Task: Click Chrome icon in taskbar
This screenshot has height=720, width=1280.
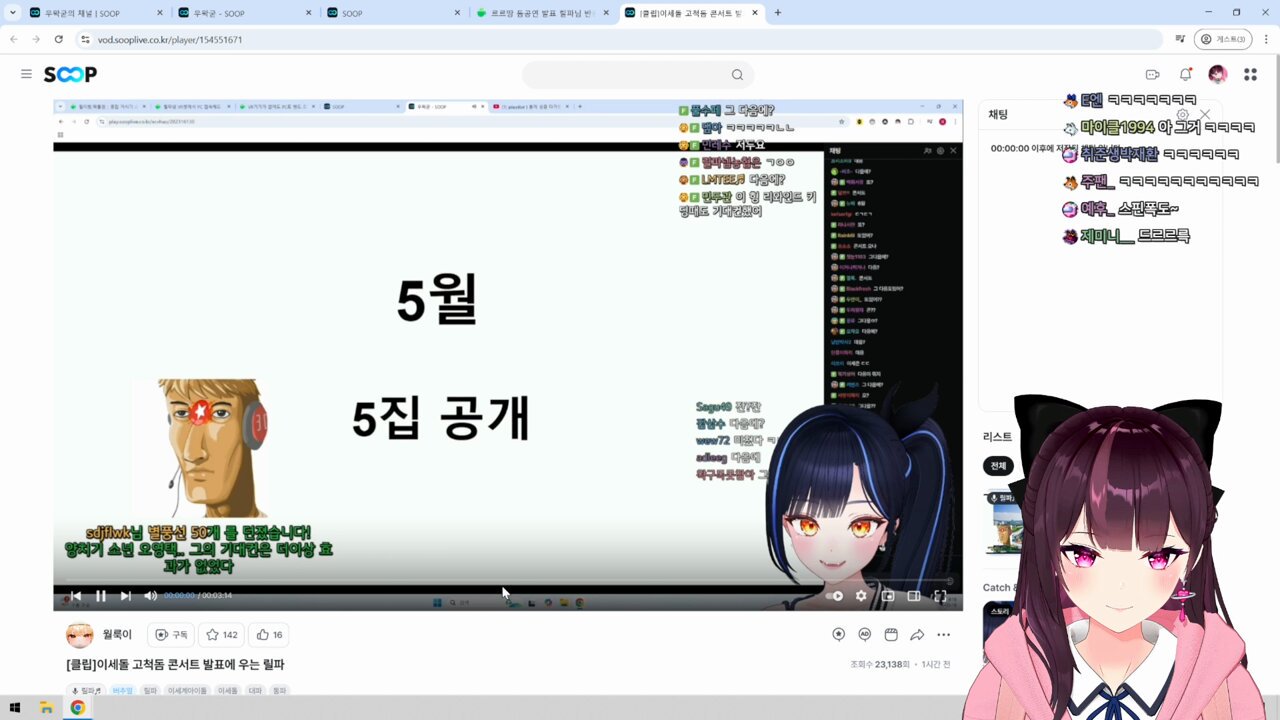Action: (77, 708)
